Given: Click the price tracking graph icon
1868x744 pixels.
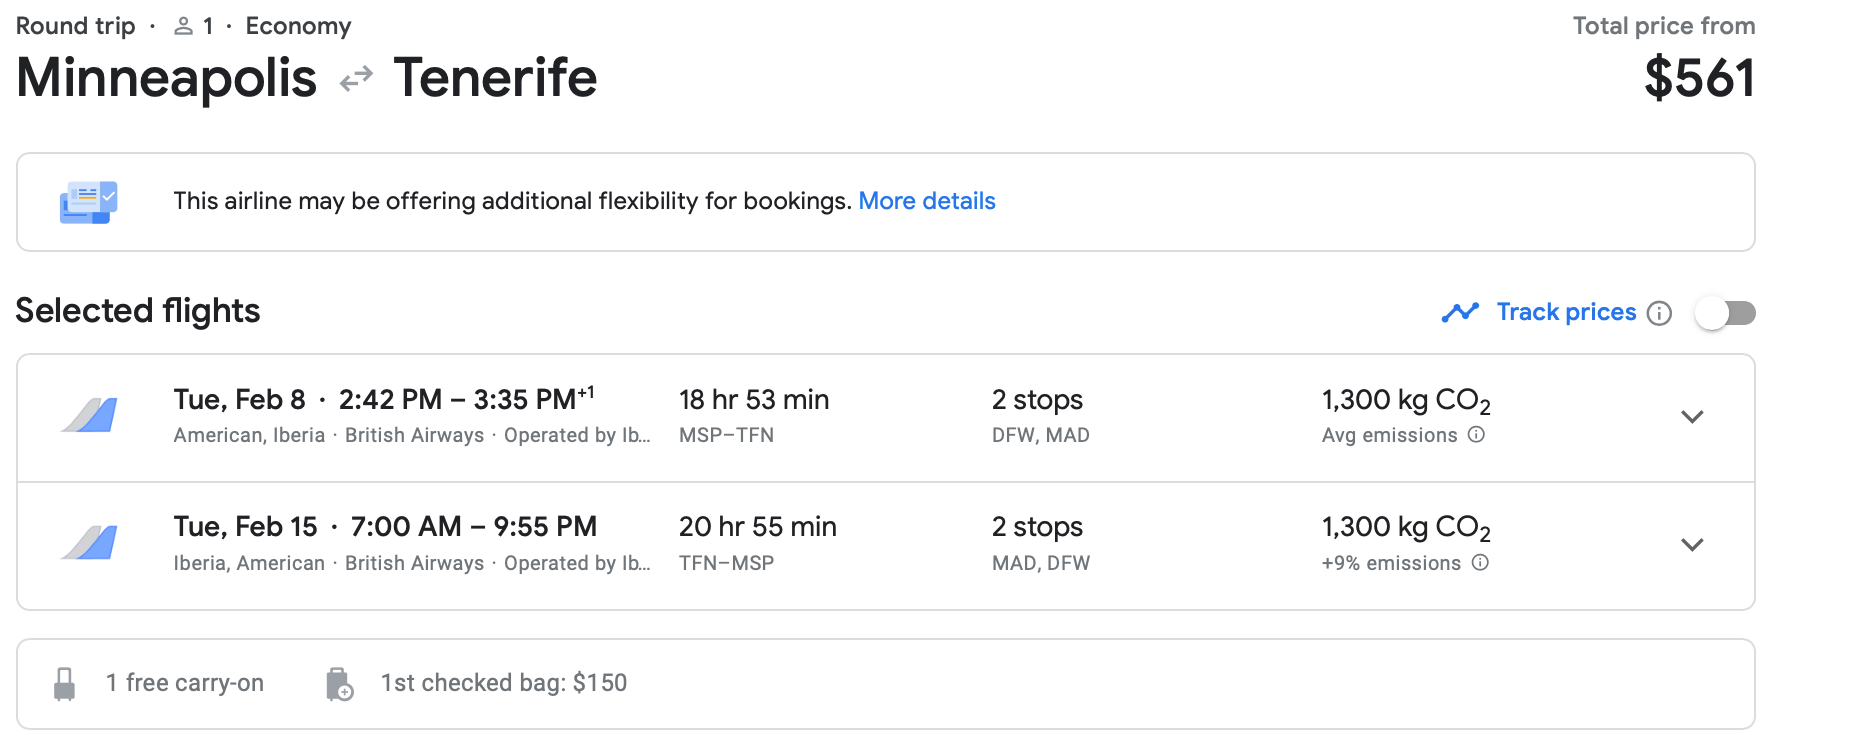Looking at the screenshot, I should coord(1460,313).
